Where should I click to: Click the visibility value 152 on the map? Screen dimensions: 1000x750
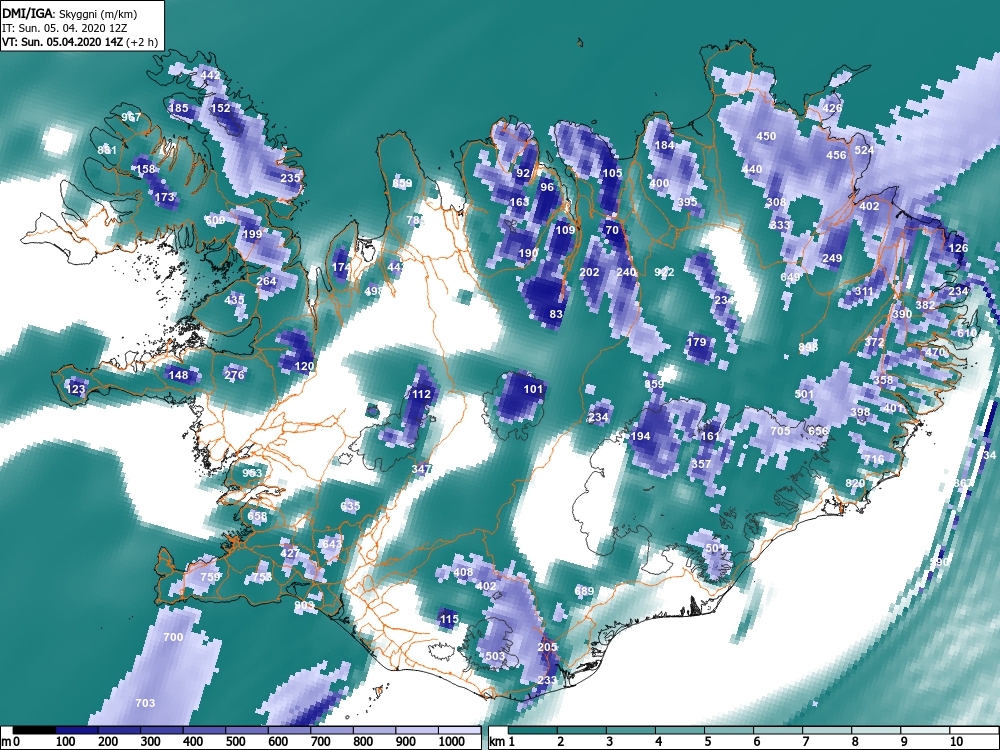click(x=221, y=108)
